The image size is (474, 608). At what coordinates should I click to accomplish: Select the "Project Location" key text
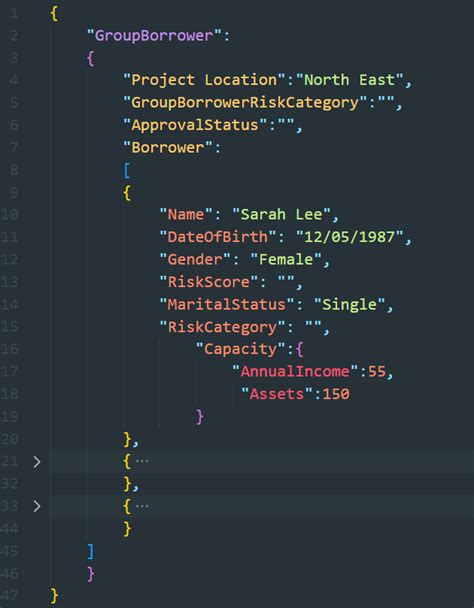[x=204, y=80]
